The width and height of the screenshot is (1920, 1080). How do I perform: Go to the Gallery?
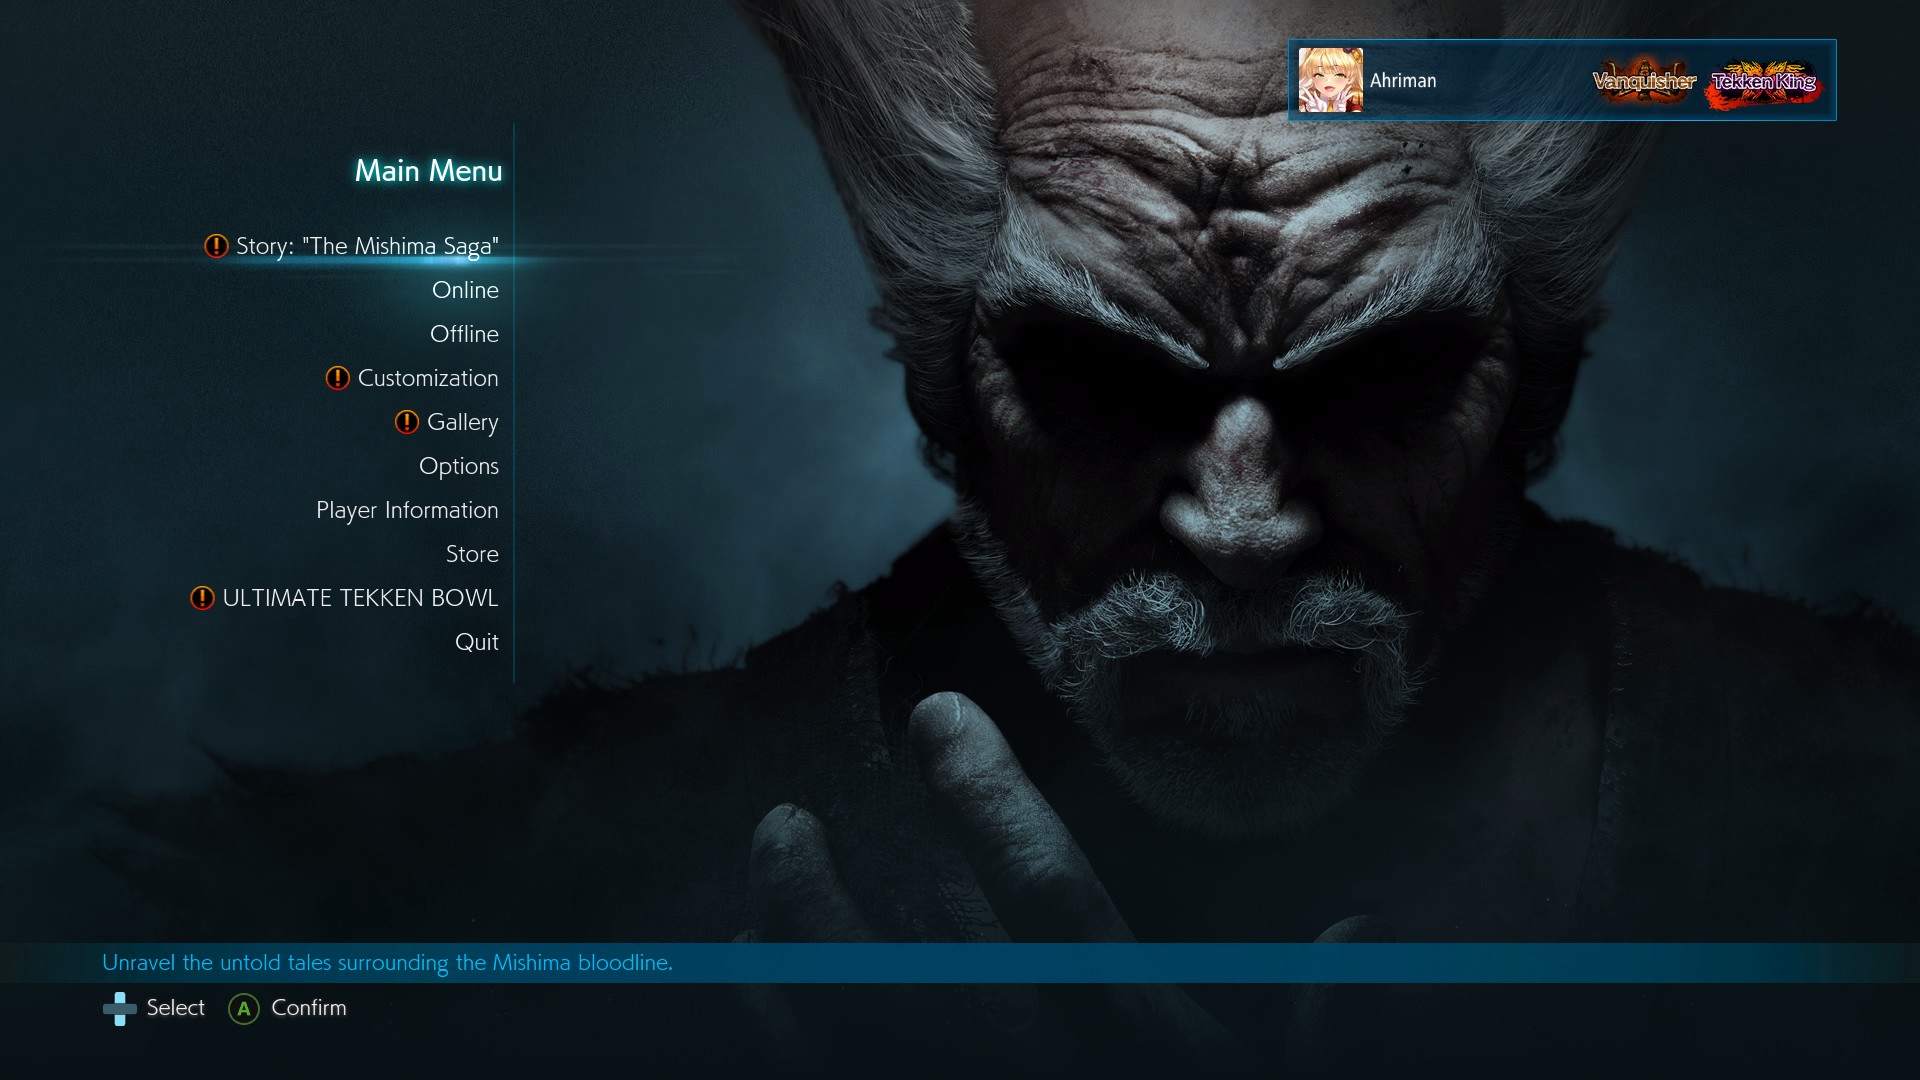tap(462, 422)
